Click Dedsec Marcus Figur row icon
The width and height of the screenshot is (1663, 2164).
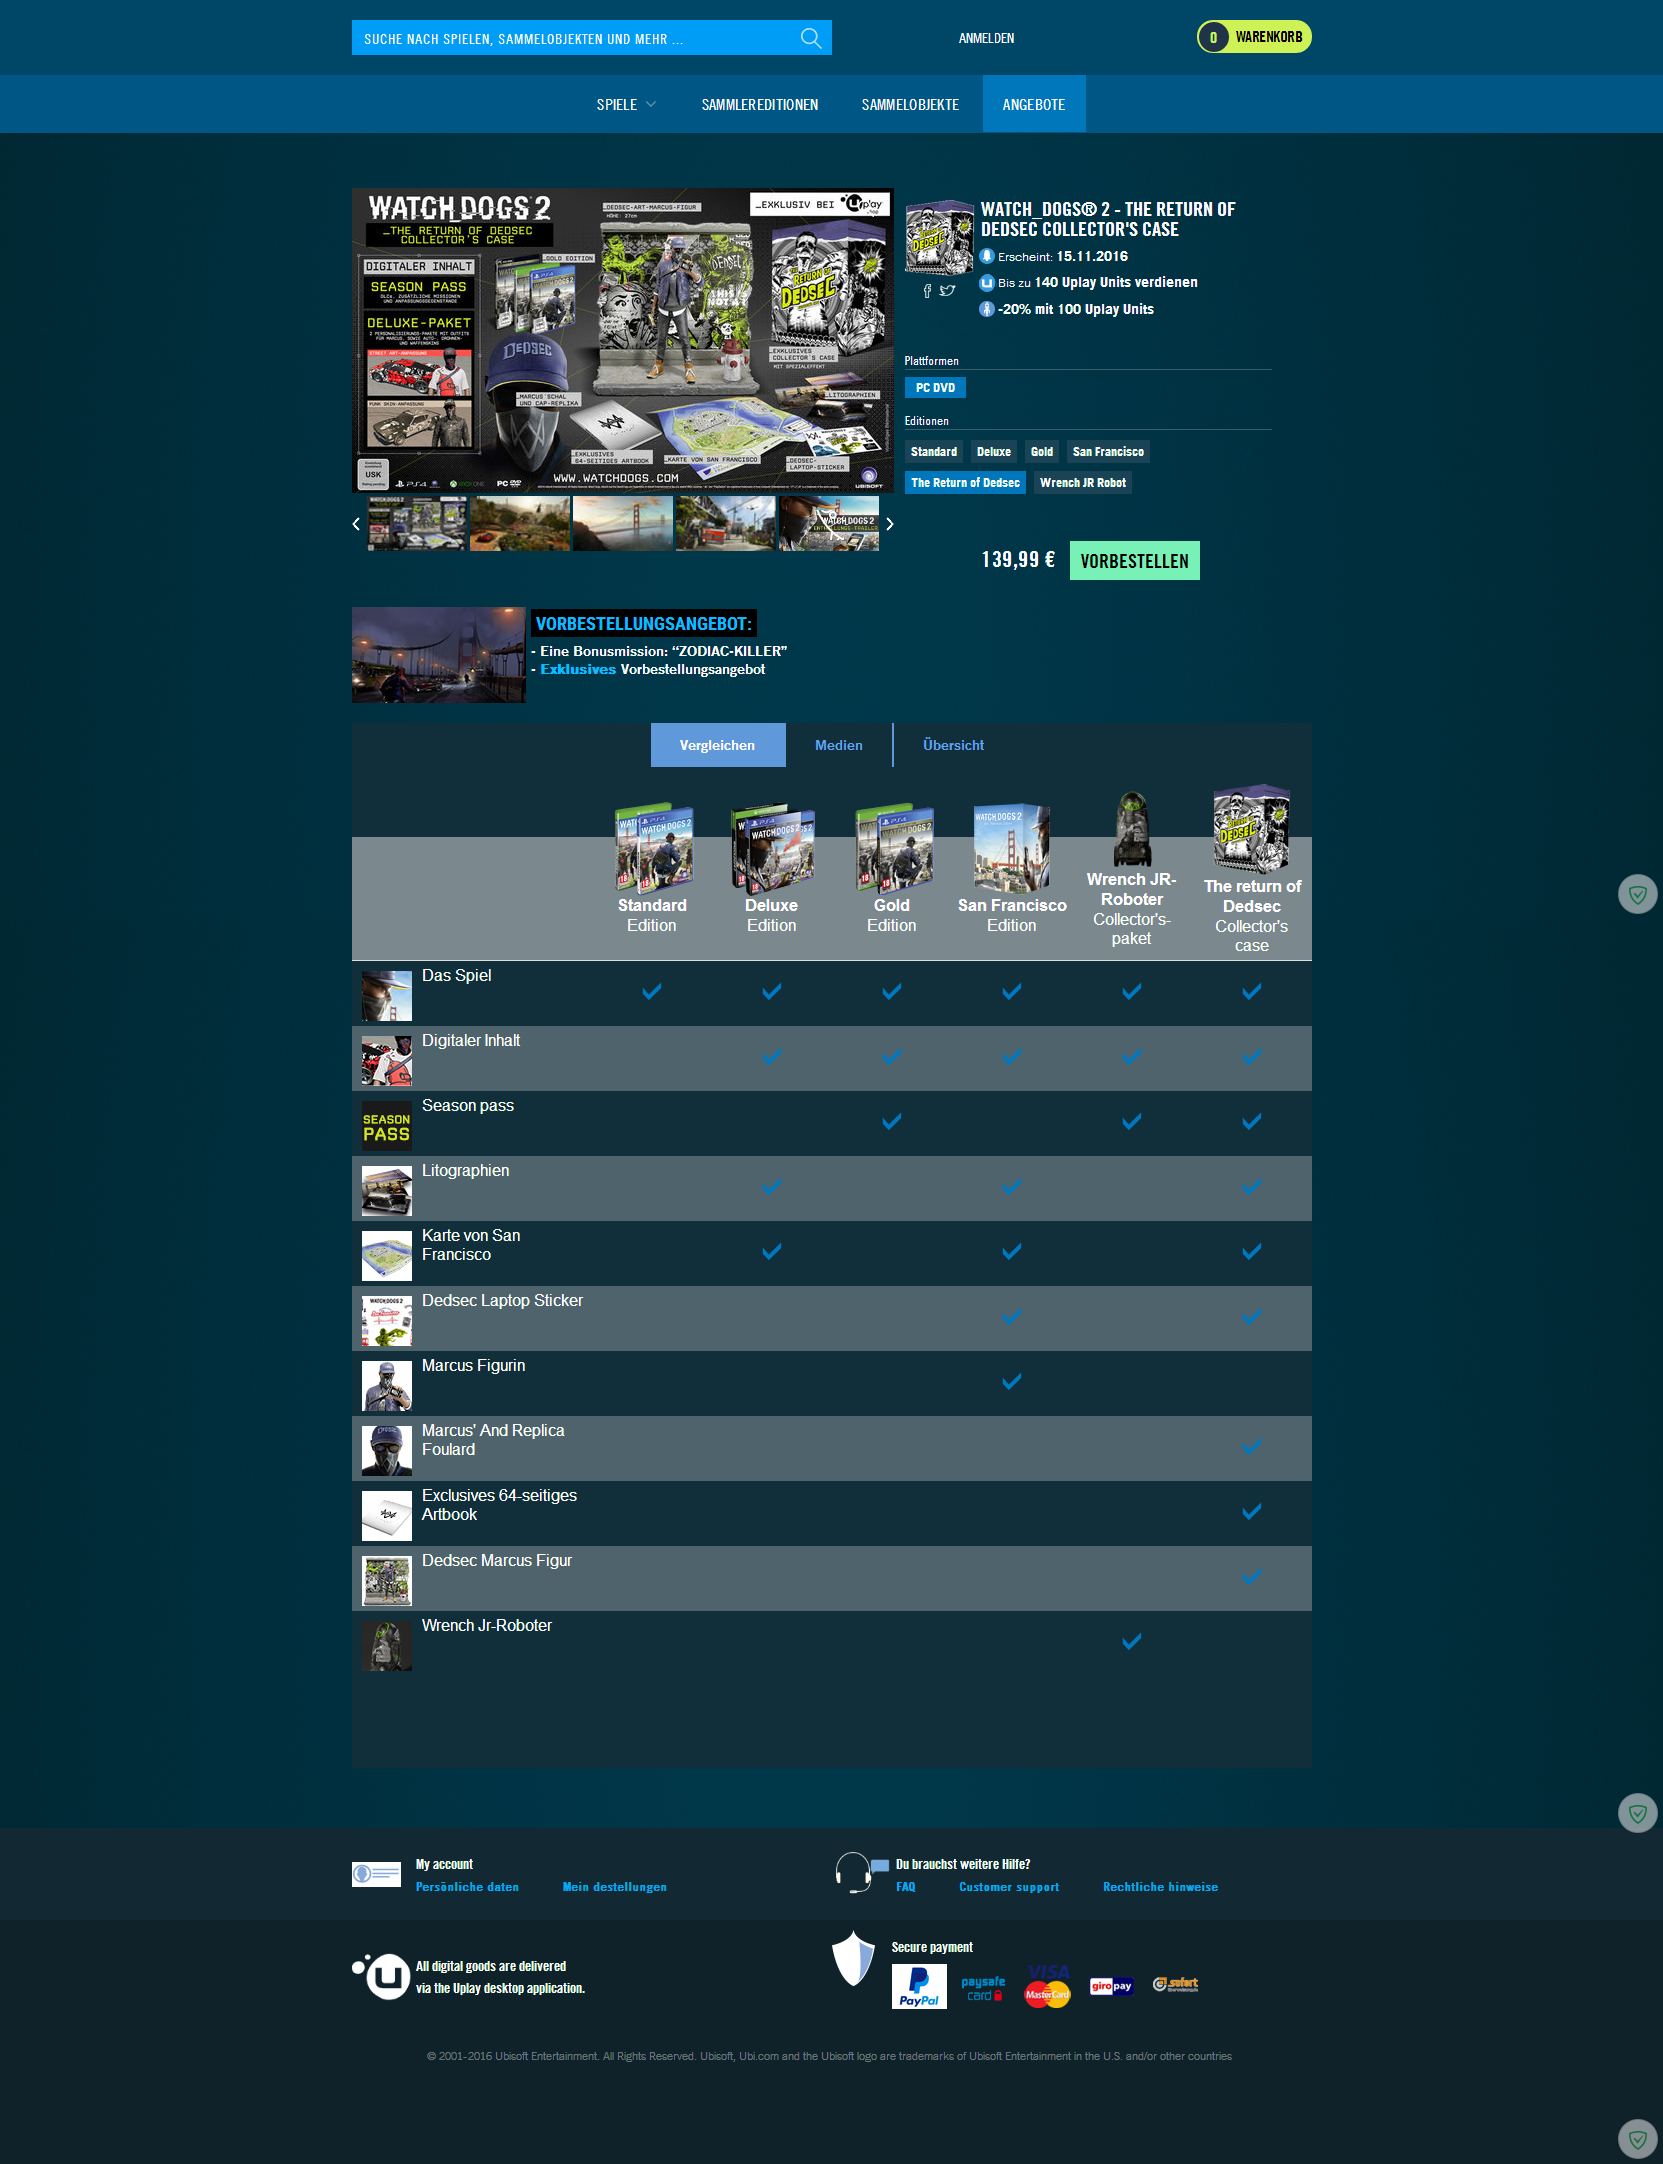pos(387,1580)
